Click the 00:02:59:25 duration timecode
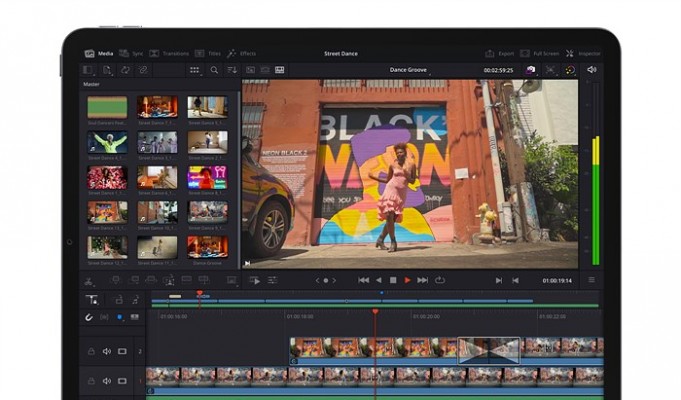The width and height of the screenshot is (681, 400). pos(498,70)
